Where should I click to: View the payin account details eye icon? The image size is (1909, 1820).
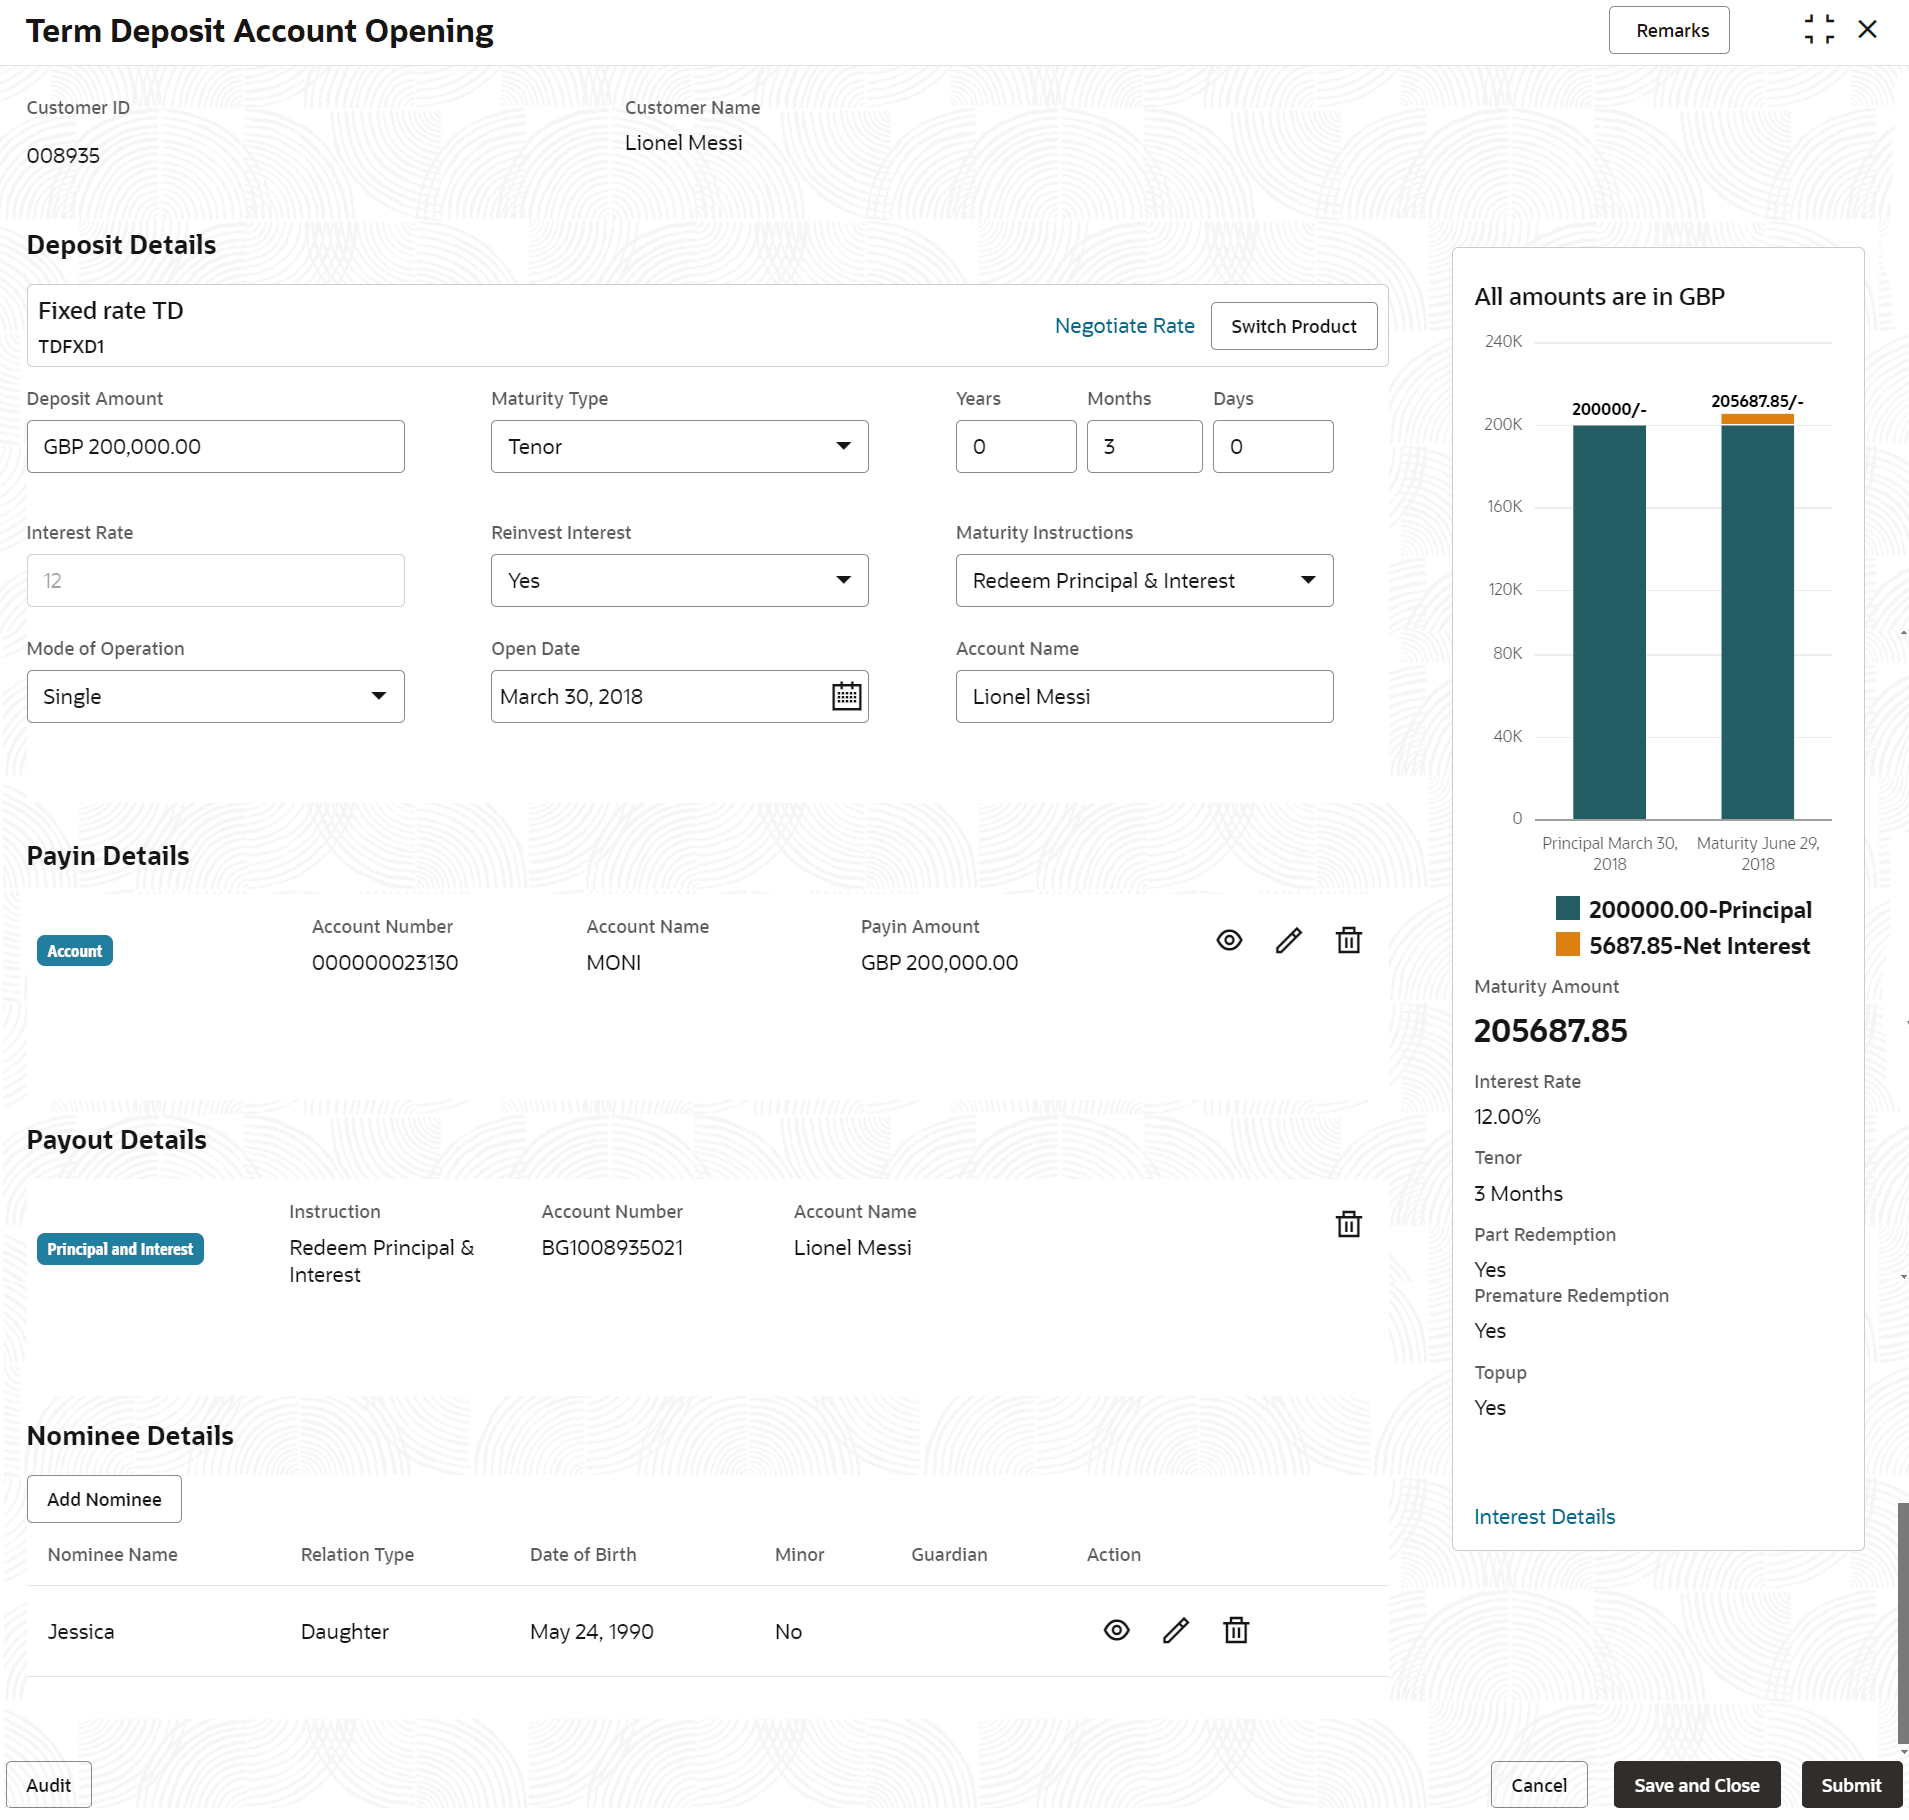pos(1229,940)
